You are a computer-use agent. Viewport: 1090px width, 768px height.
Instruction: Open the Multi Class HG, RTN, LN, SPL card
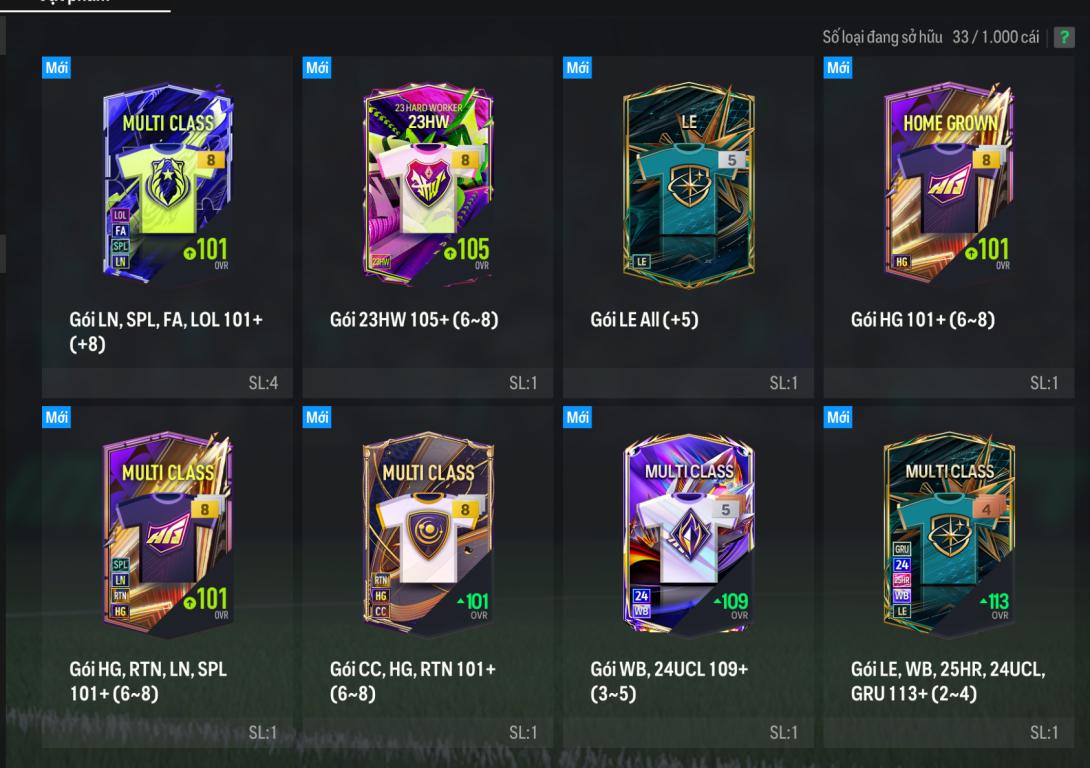pyautogui.click(x=168, y=532)
